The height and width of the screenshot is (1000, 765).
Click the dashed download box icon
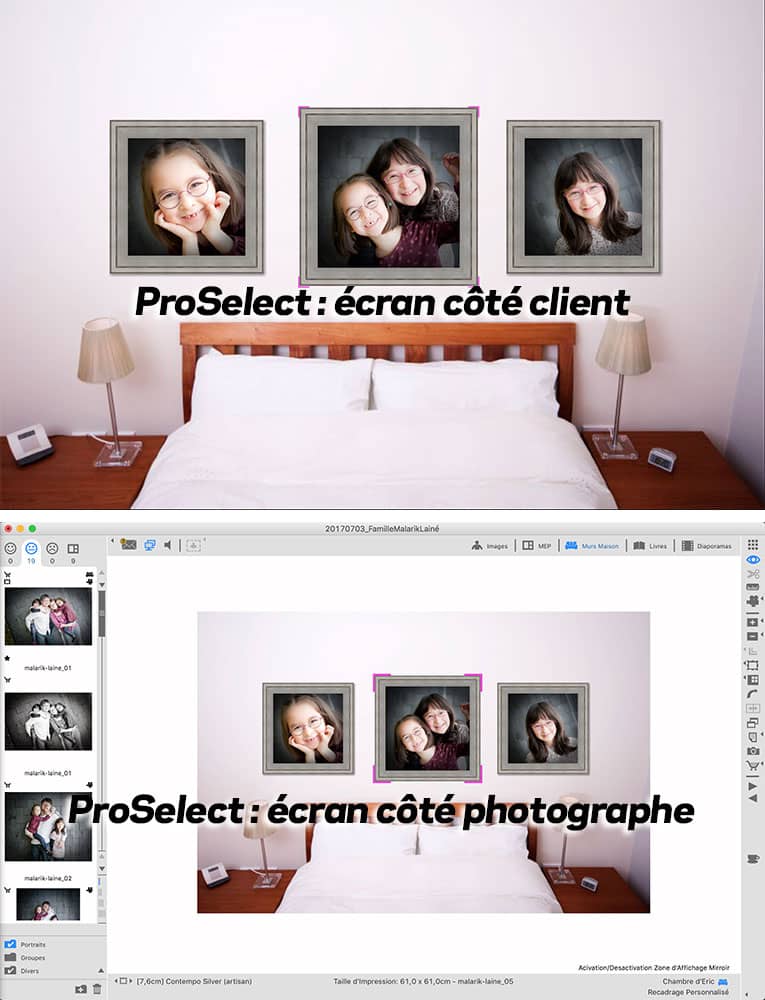click(193, 545)
